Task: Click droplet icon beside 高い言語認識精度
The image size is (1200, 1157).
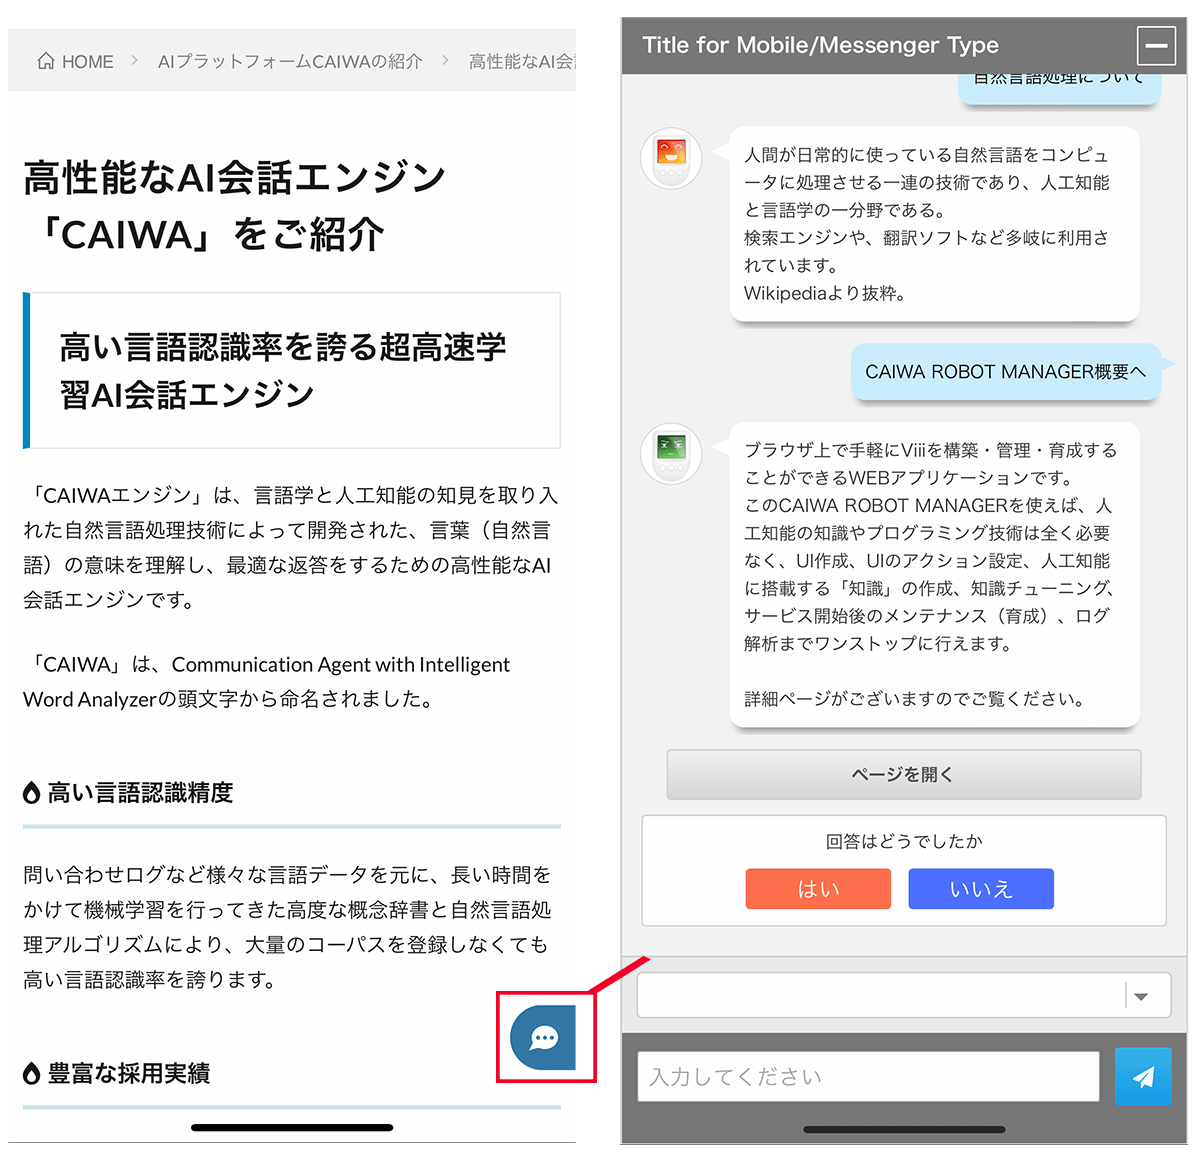Action: click(x=32, y=793)
